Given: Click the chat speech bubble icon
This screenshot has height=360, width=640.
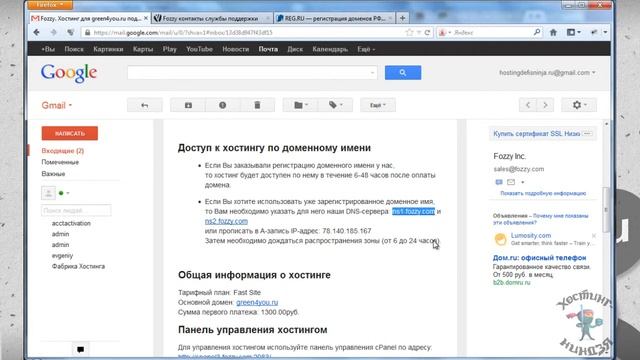Looking at the screenshot, I should pos(80,349).
